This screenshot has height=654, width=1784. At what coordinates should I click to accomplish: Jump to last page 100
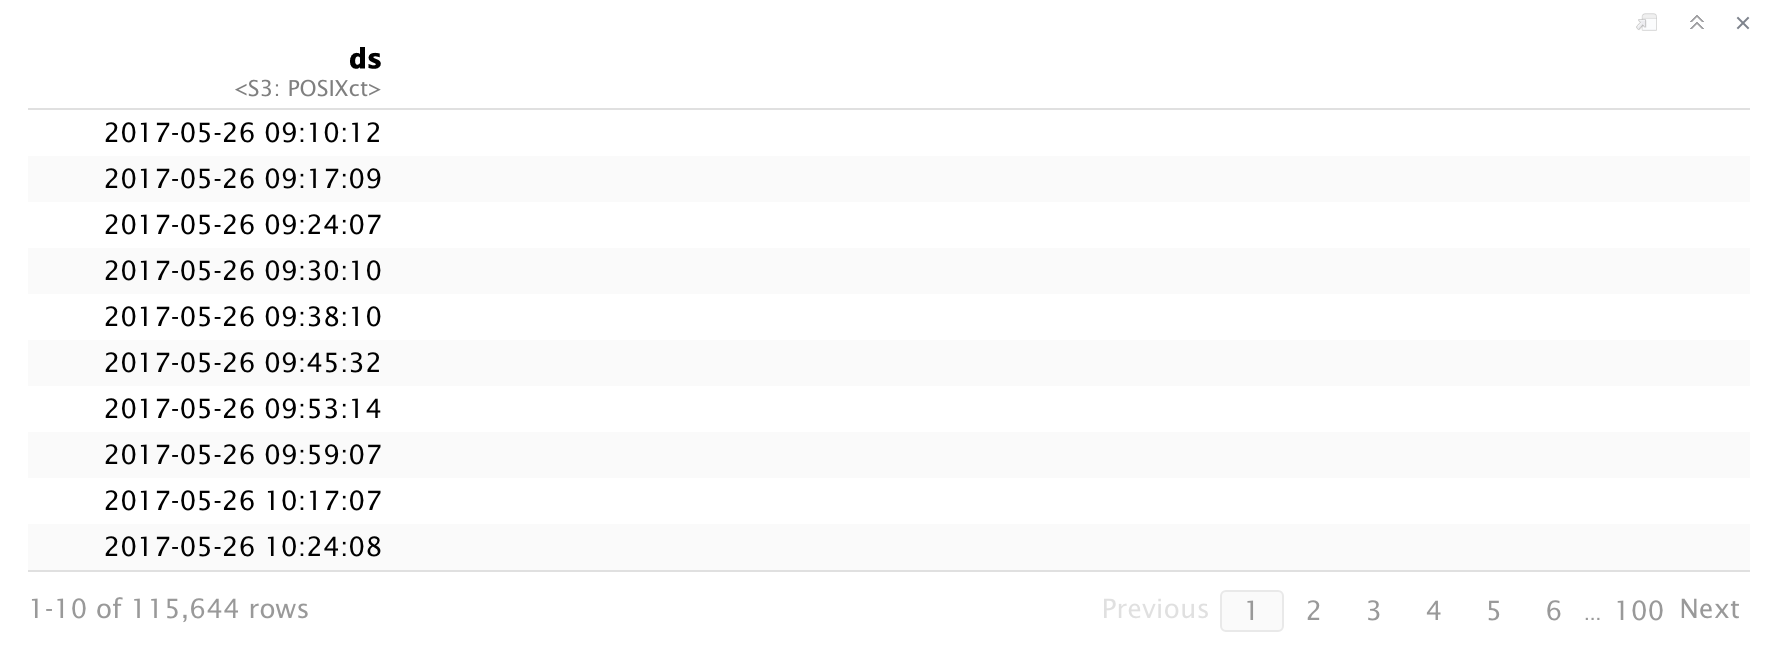coord(1639,610)
